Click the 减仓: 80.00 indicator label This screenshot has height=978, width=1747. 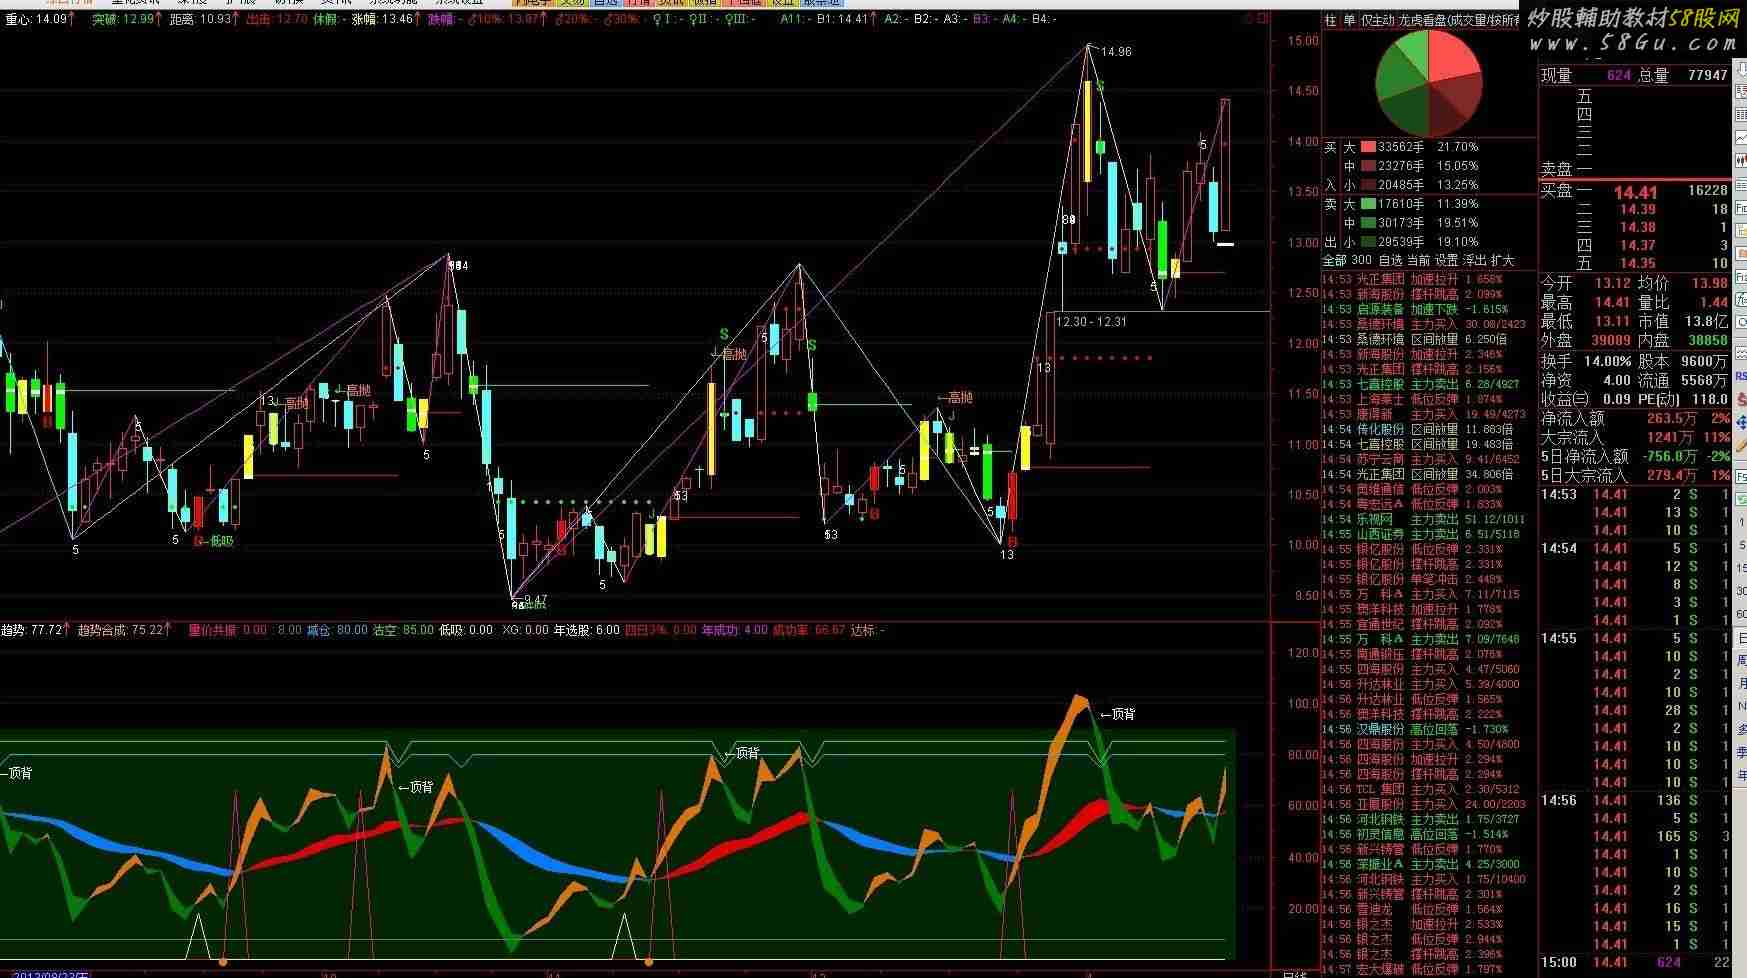coord(337,630)
